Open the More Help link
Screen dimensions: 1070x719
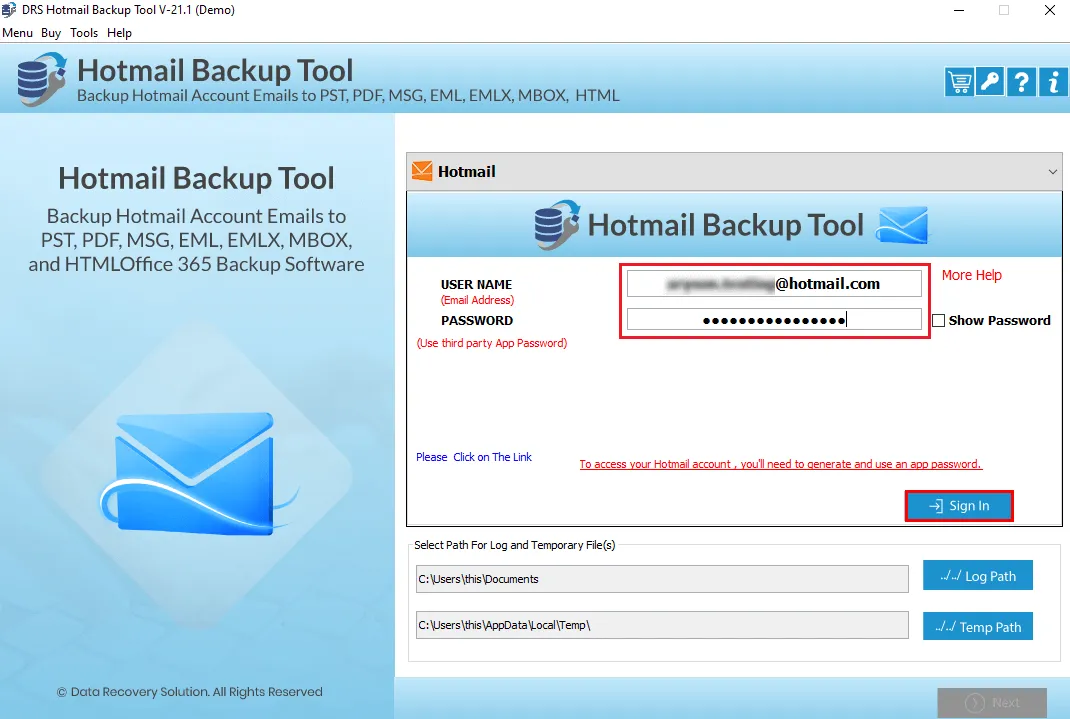pos(972,275)
